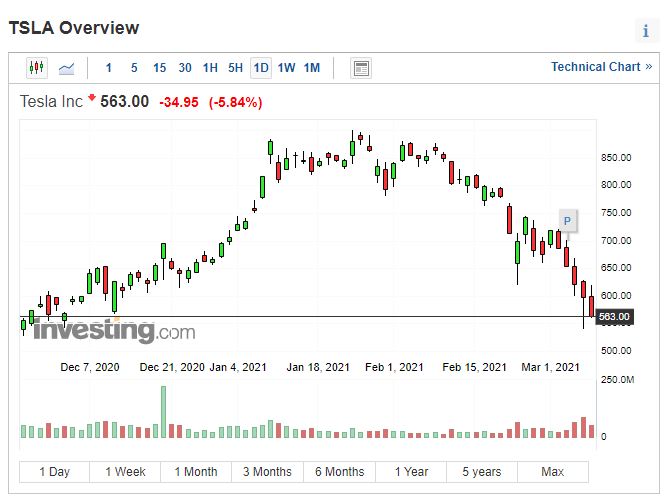The width and height of the screenshot is (670, 501).
Task: Choose the 5H interval
Action: pos(235,68)
